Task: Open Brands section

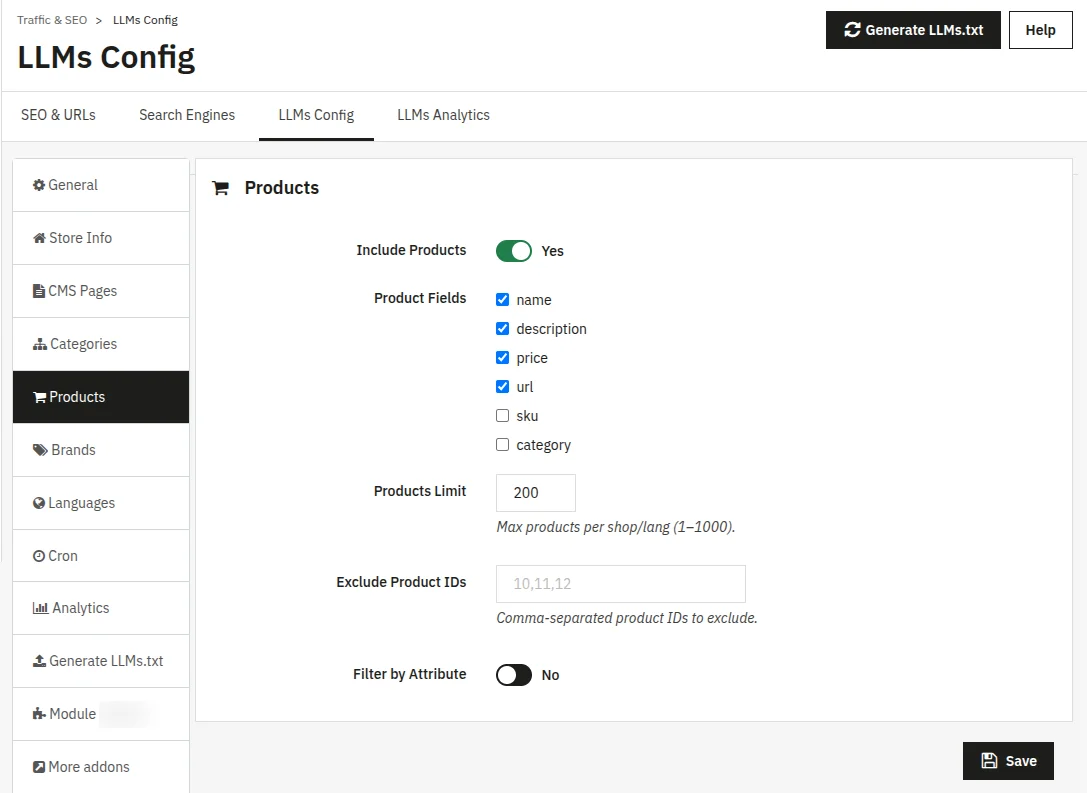Action: coord(101,450)
